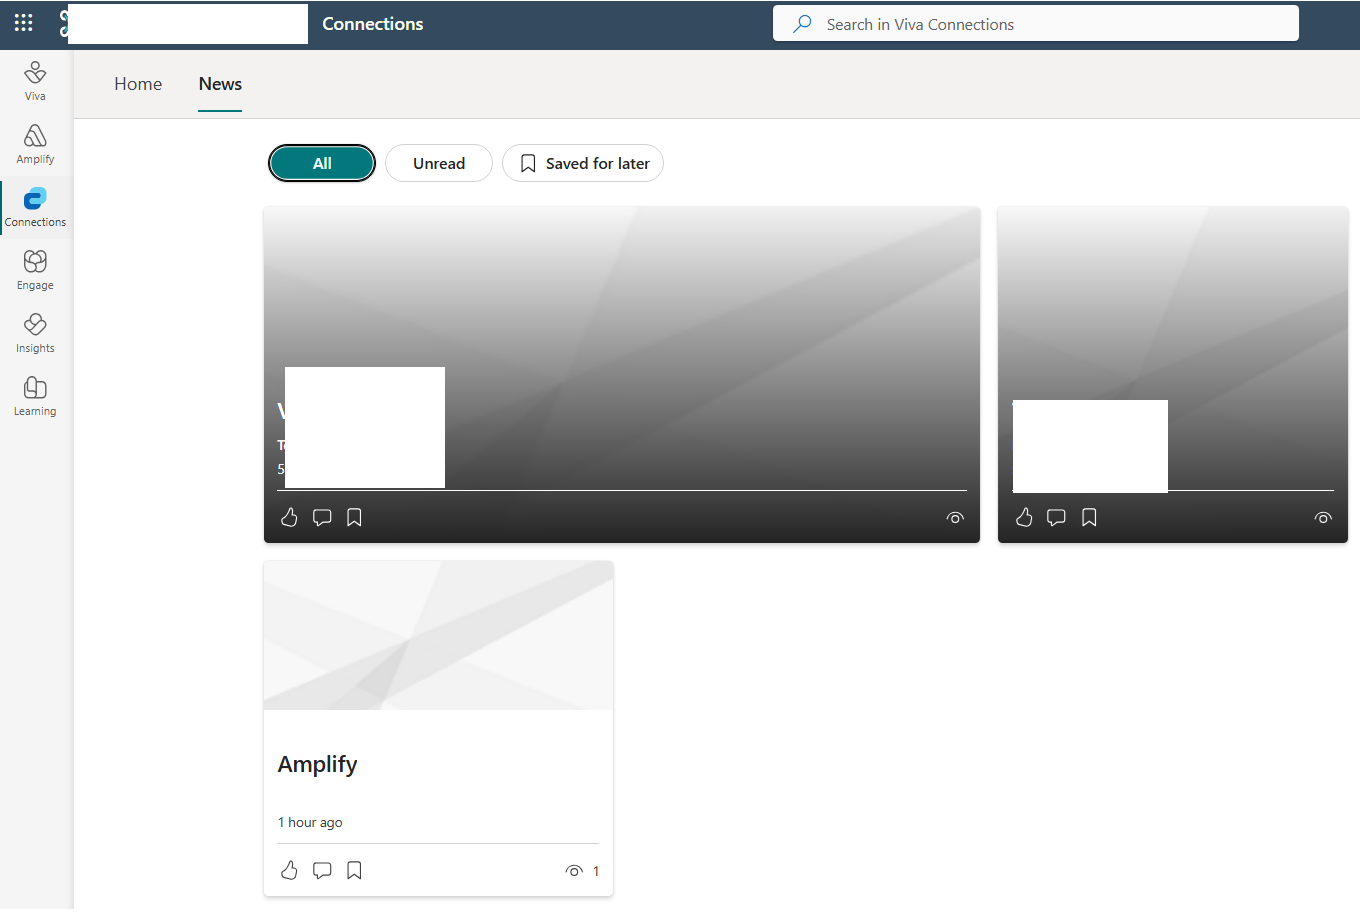Image resolution: width=1360 pixels, height=920 pixels.
Task: Click the views eye icon on Amplify card
Action: 574,871
